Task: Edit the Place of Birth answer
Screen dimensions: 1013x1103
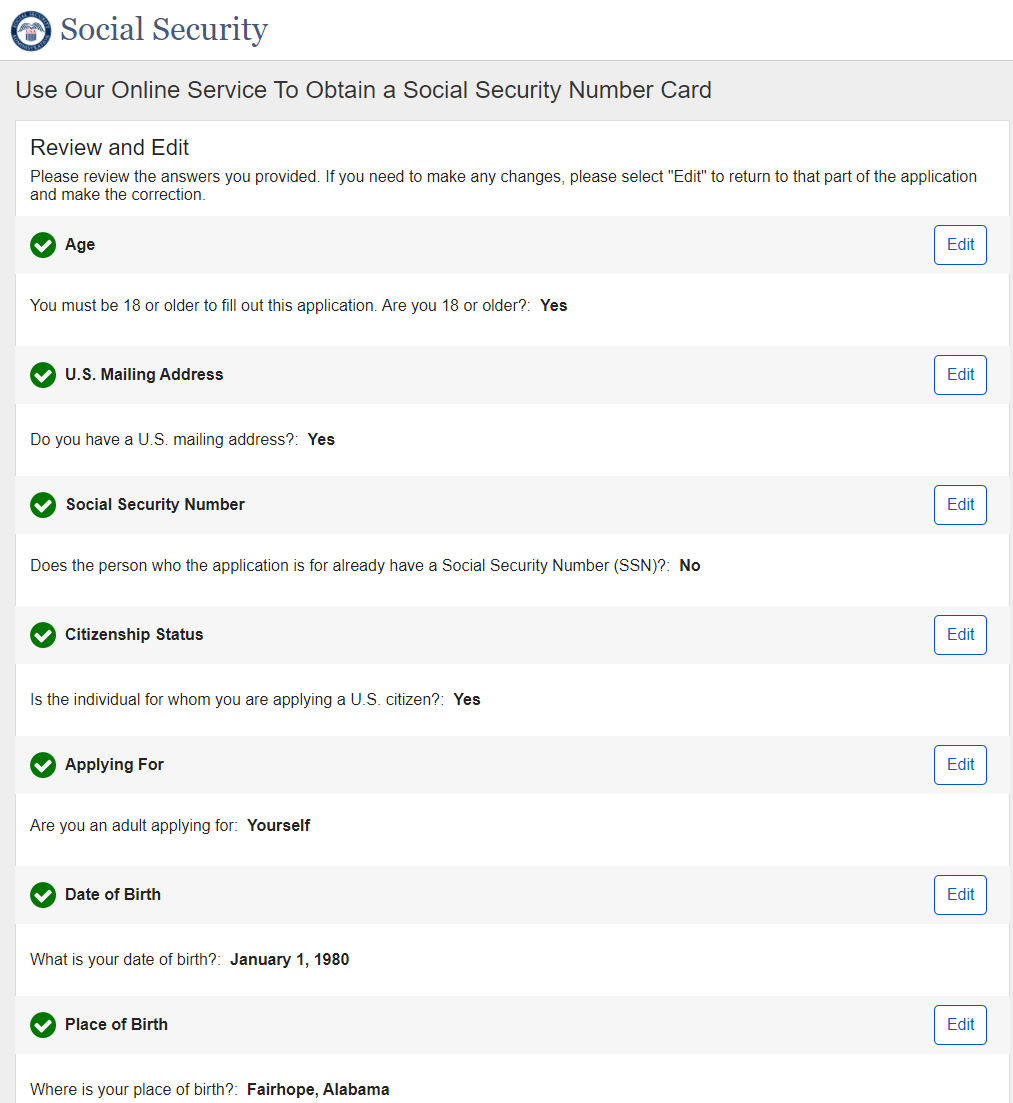Action: click(960, 1025)
